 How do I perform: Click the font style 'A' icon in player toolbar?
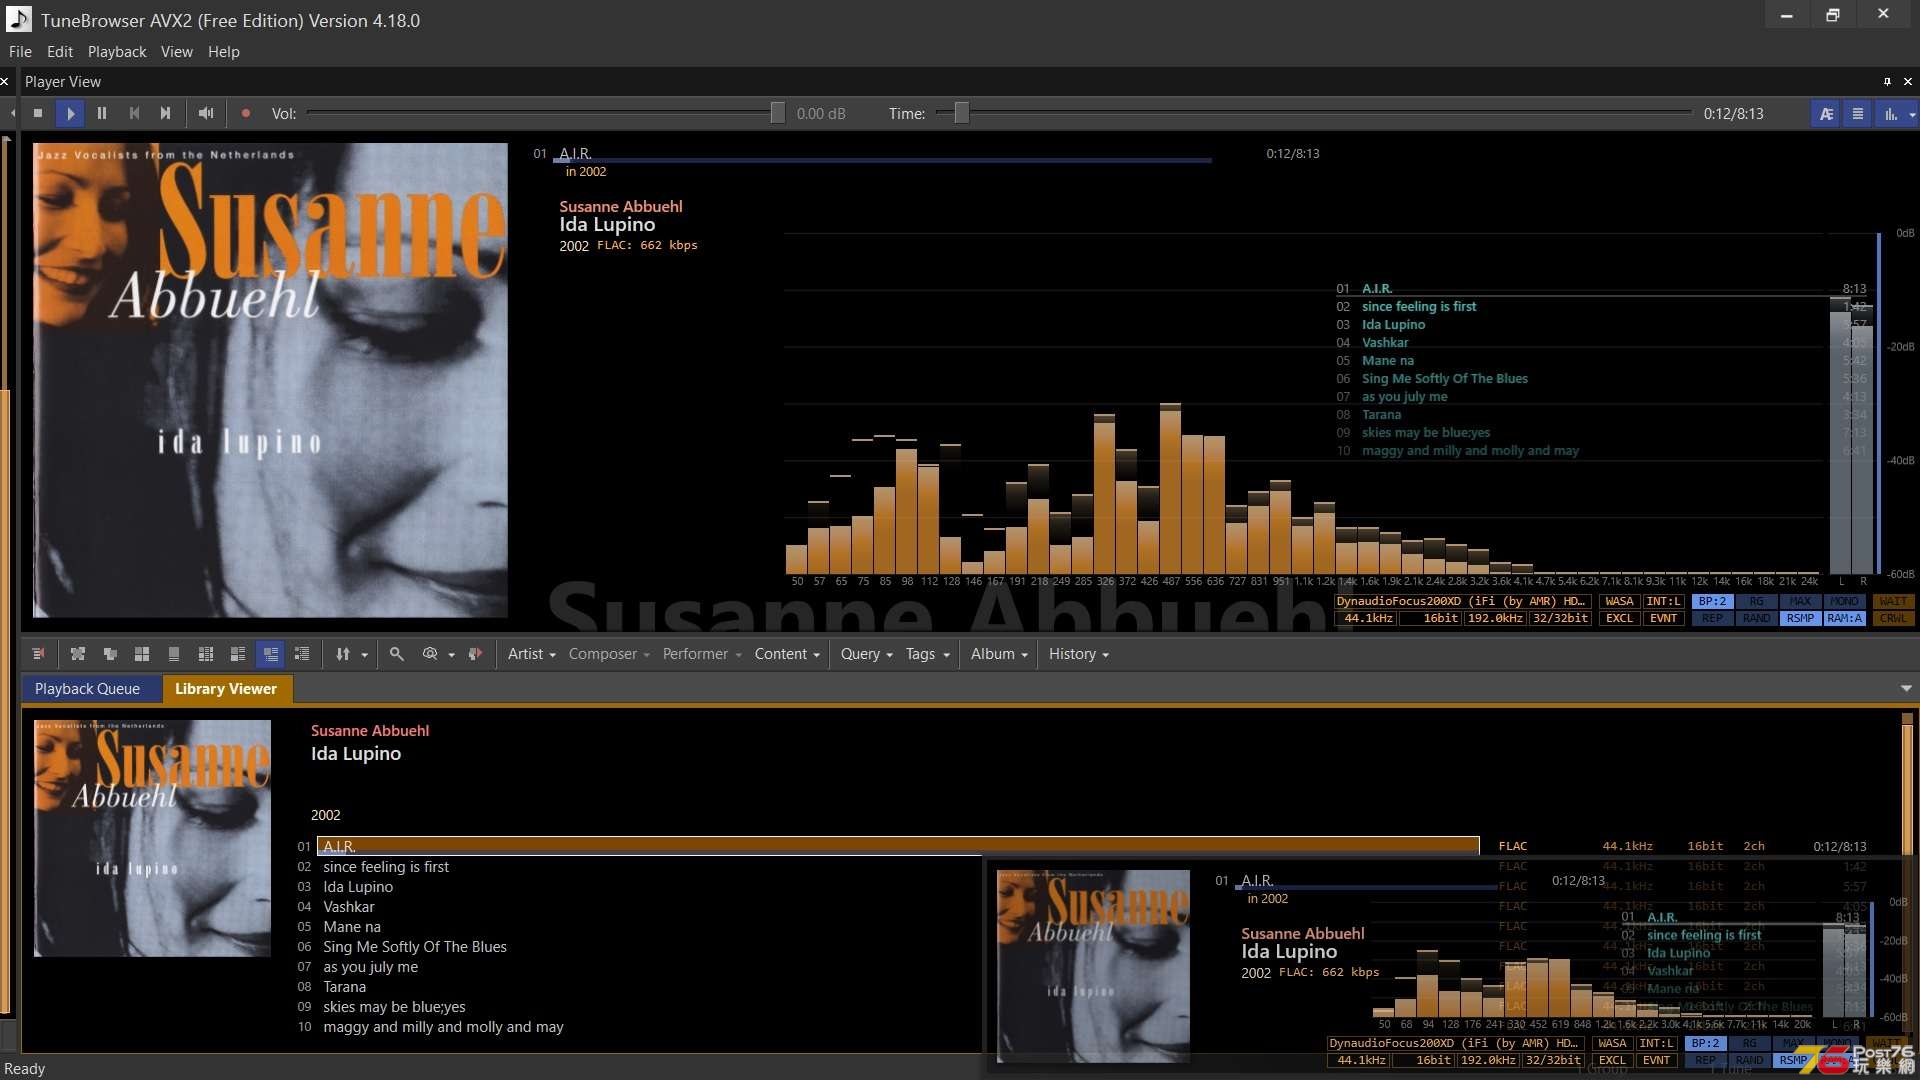tap(1826, 114)
